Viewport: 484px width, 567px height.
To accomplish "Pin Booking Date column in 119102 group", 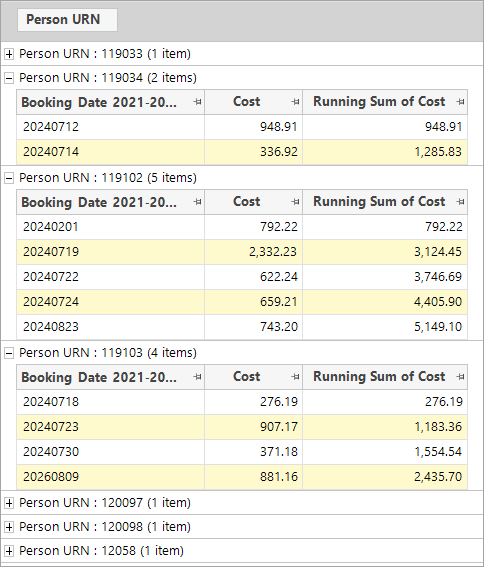I will [198, 202].
